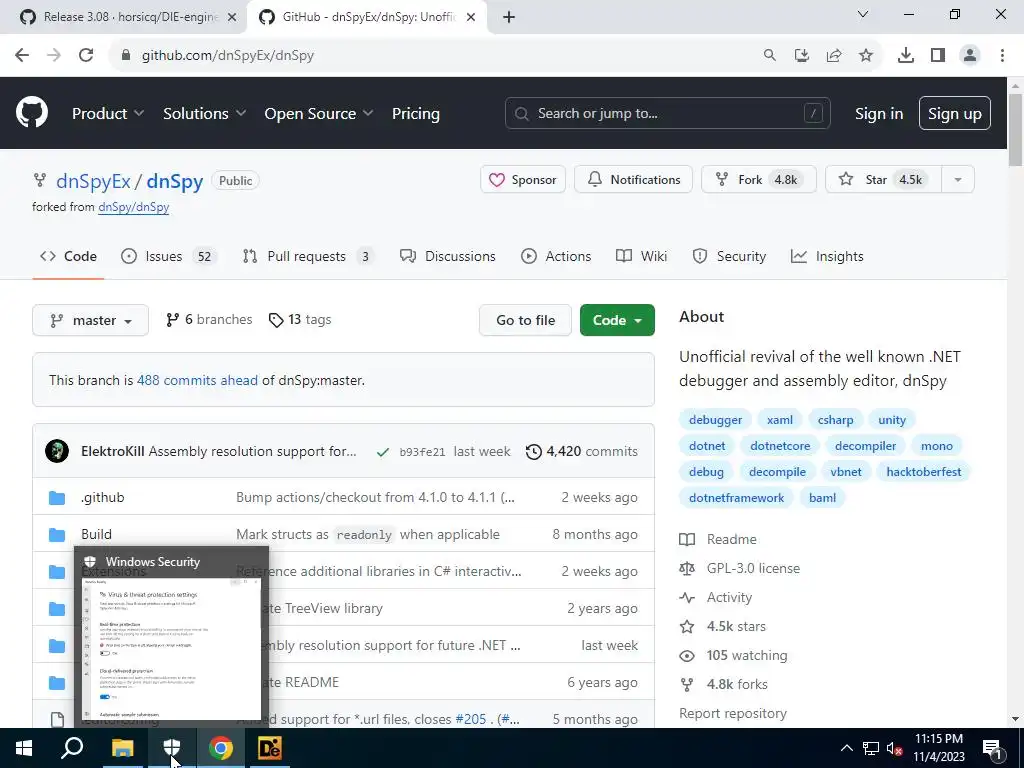
Task: Click the network tray icon
Action: (x=871, y=748)
